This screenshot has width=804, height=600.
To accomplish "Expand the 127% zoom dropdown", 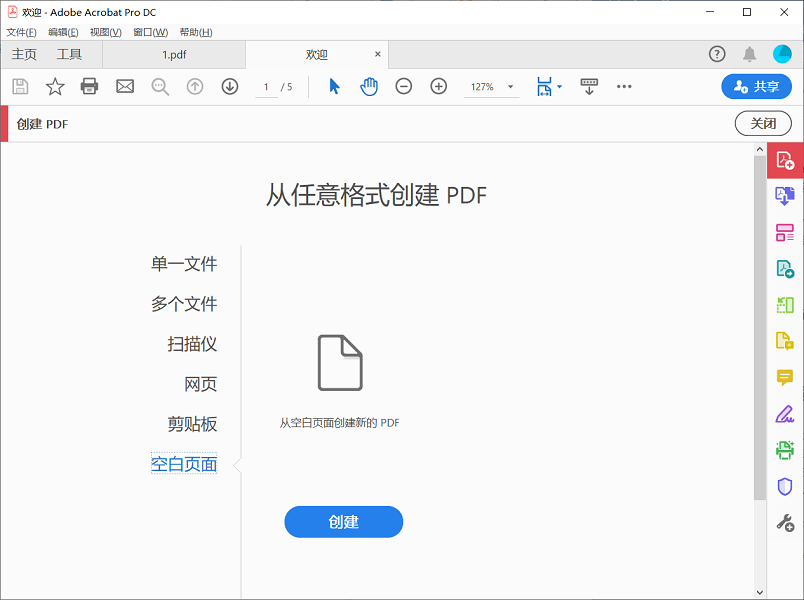I will 510,87.
